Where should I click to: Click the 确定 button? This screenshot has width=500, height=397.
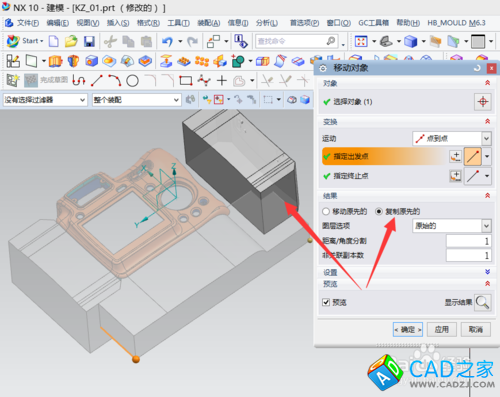(408, 329)
